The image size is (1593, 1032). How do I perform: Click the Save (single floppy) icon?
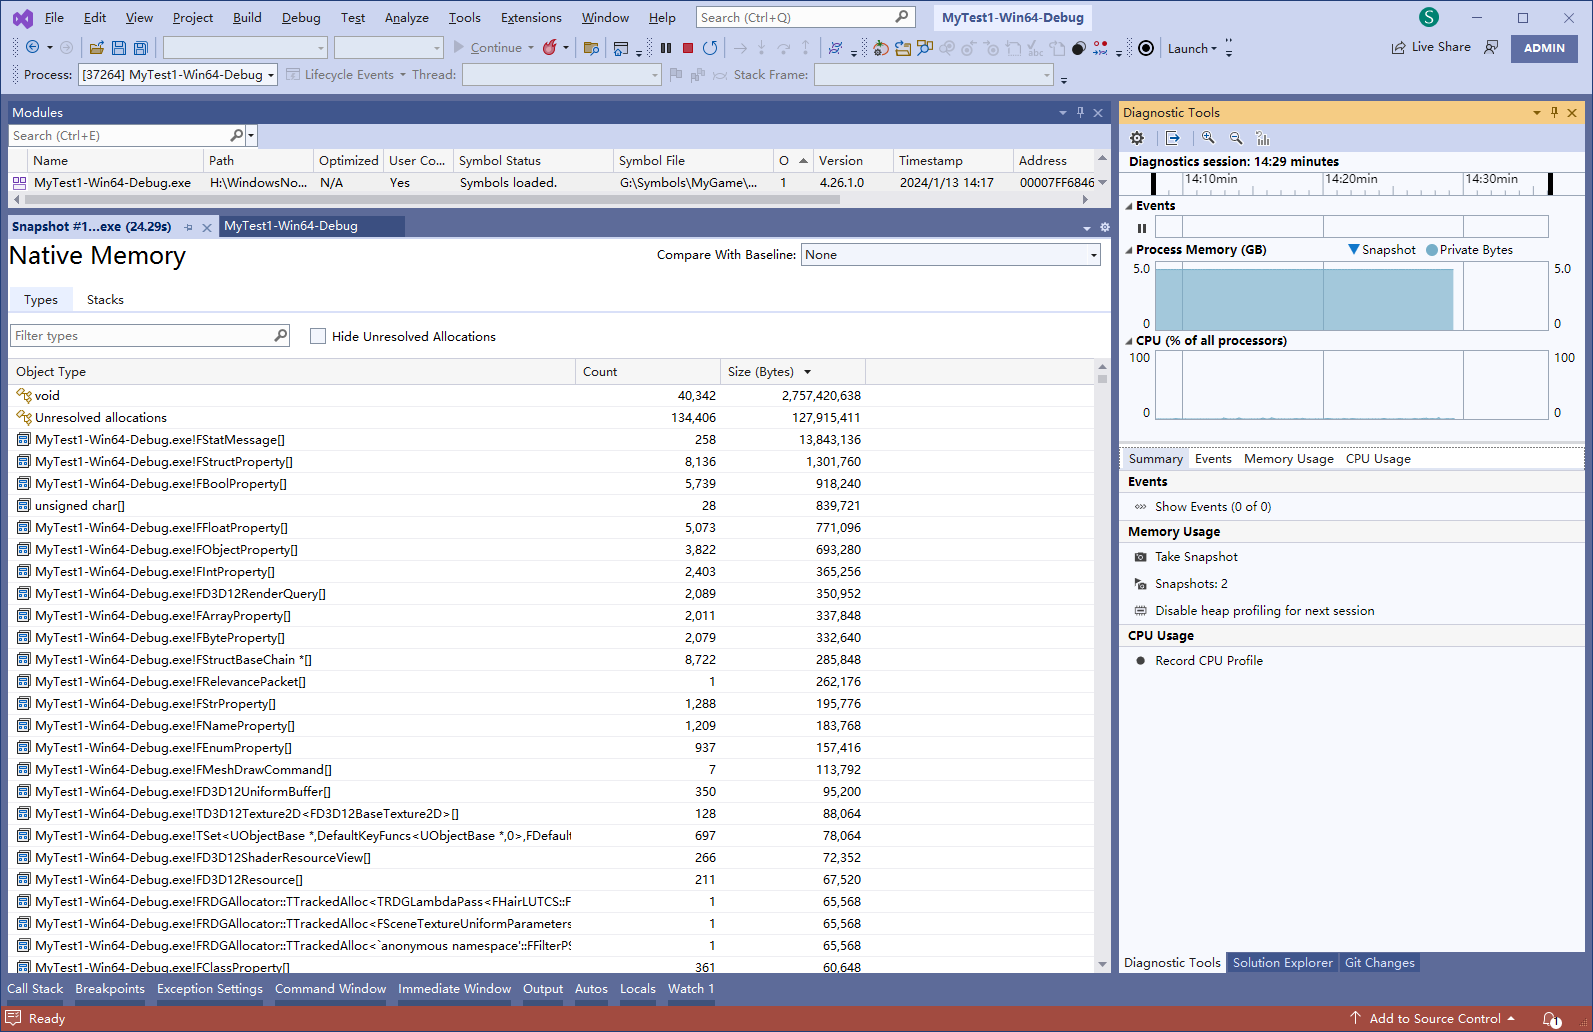(x=119, y=48)
